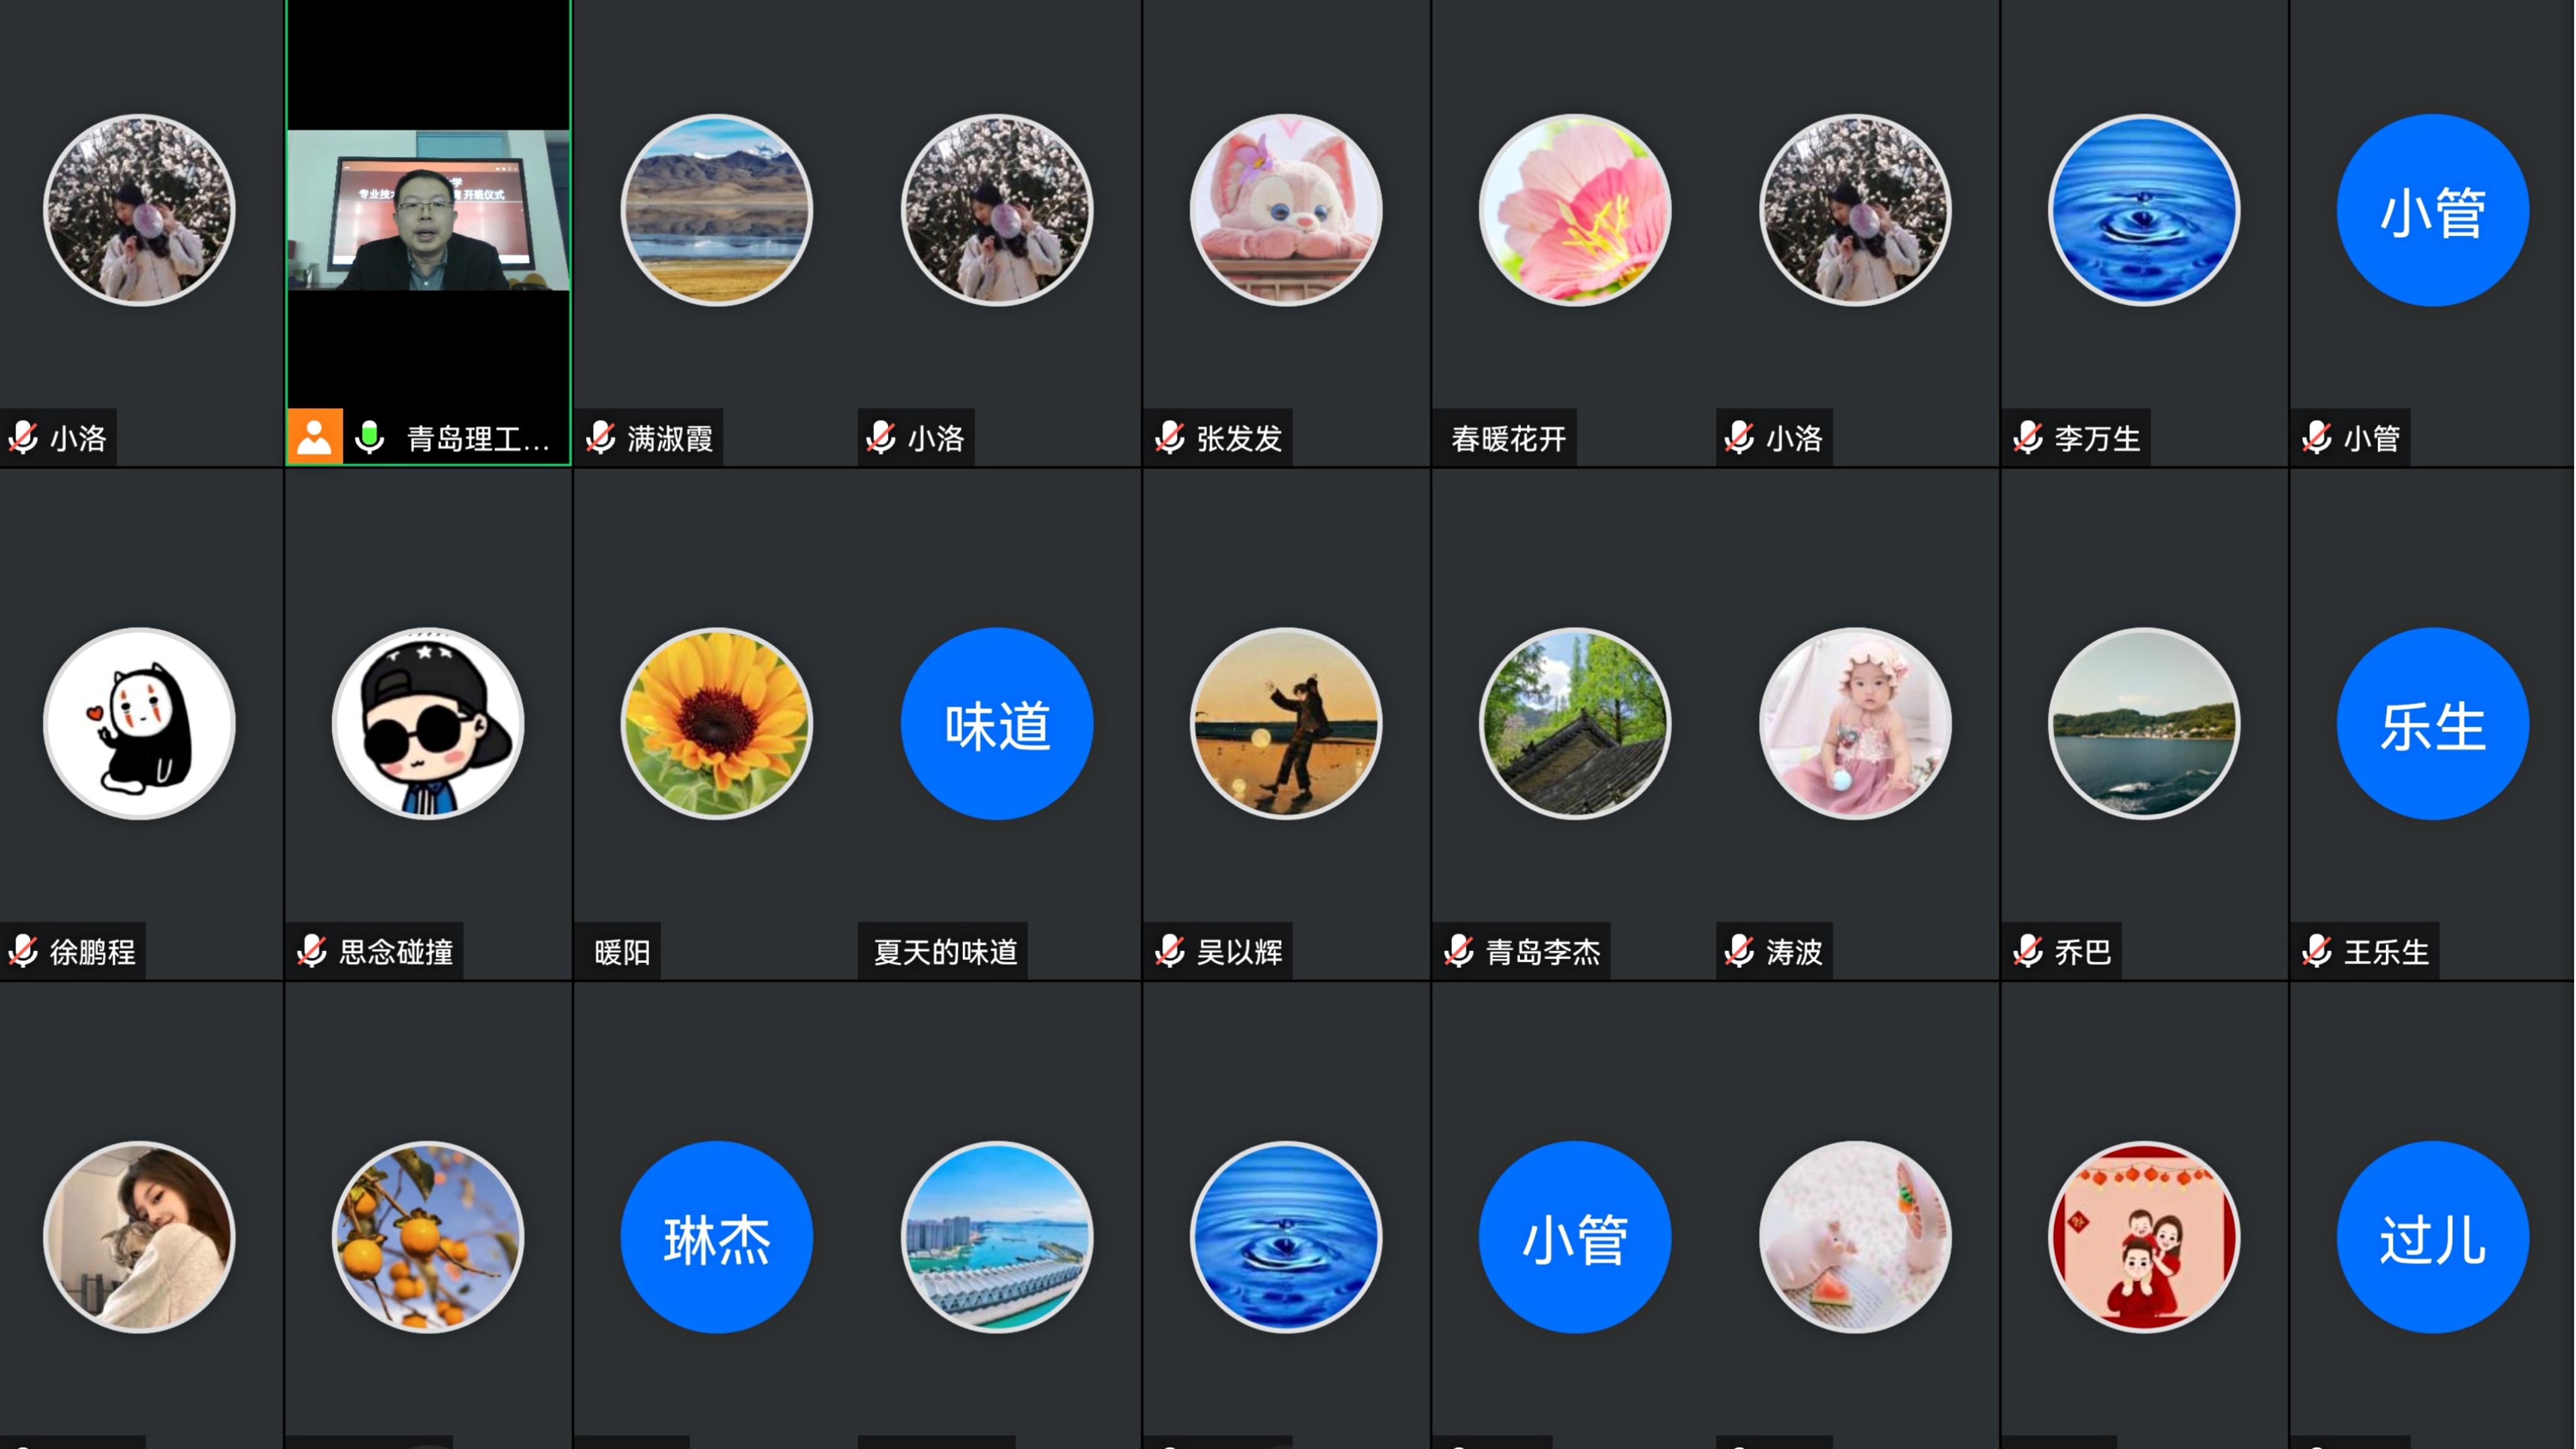
Task: Click the blue 过儿 avatar circle
Action: [2433, 1237]
